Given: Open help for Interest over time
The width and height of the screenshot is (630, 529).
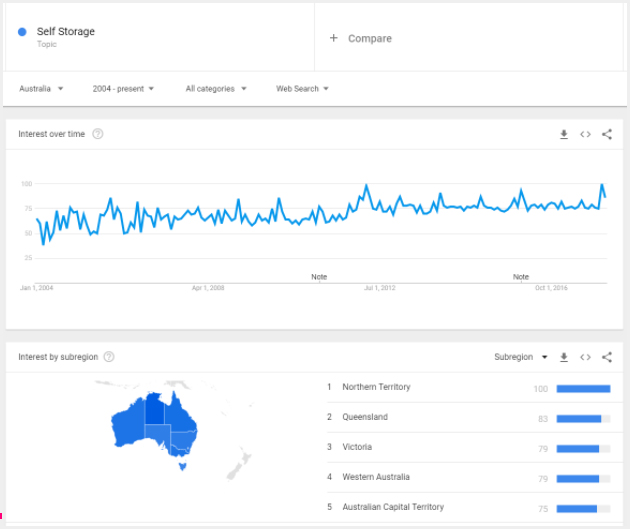Looking at the screenshot, I should 98,134.
